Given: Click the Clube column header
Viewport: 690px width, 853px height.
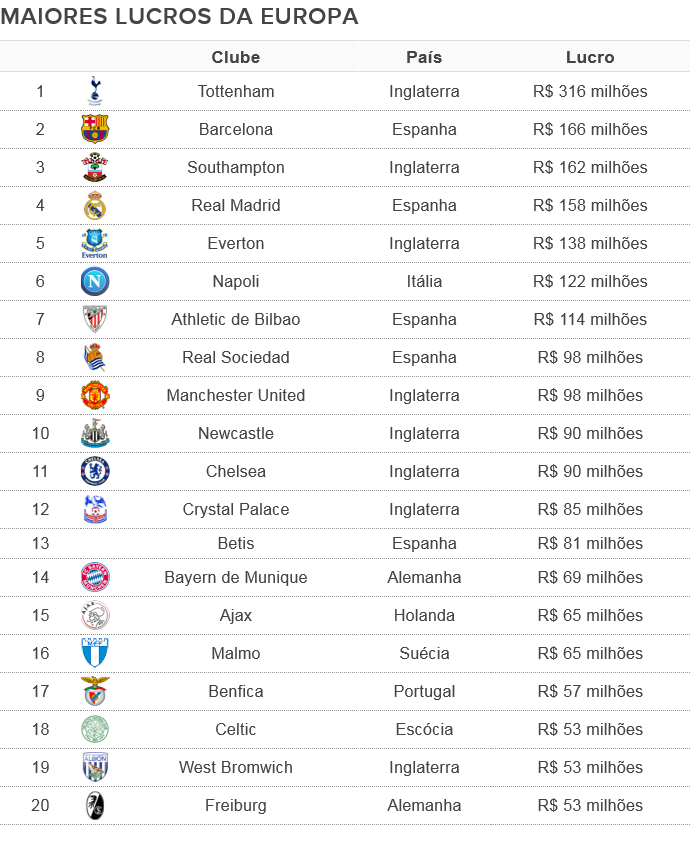Looking at the screenshot, I should coord(236,57).
